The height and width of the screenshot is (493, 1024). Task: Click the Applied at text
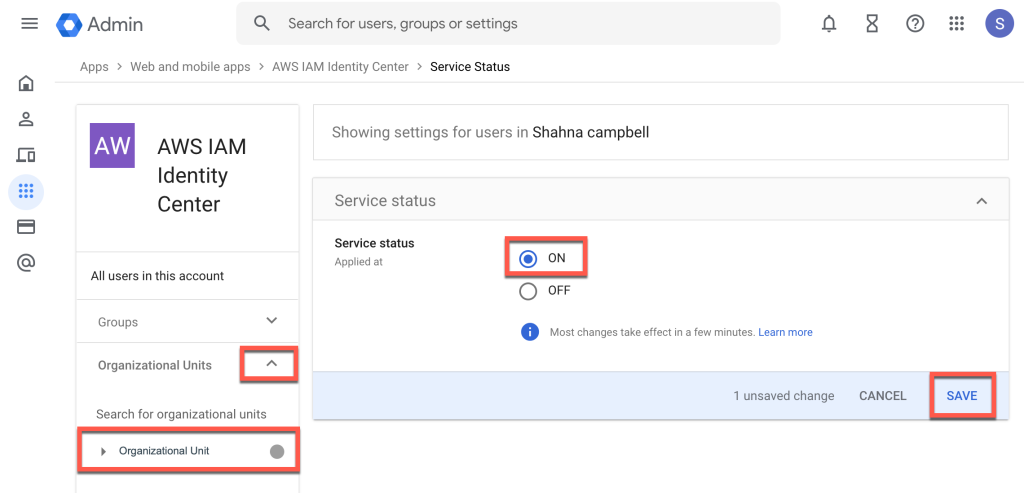coord(359,262)
